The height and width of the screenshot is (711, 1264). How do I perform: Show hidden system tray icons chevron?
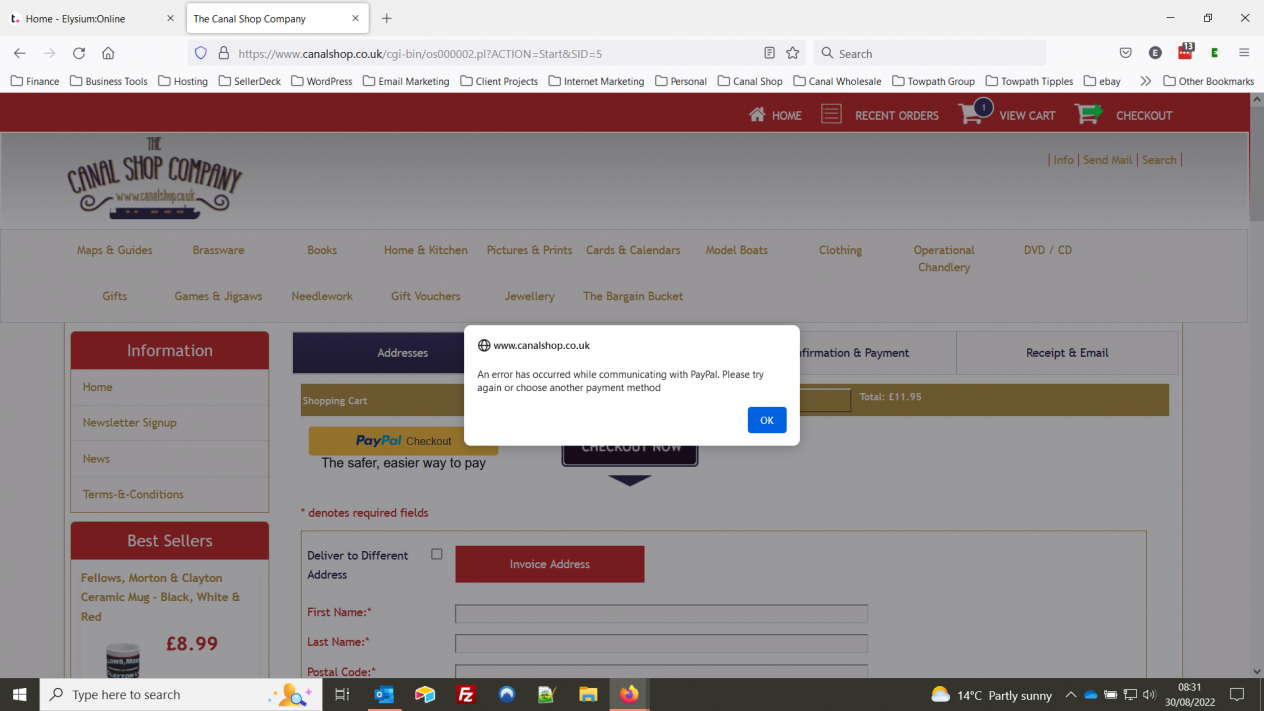pos(1070,694)
